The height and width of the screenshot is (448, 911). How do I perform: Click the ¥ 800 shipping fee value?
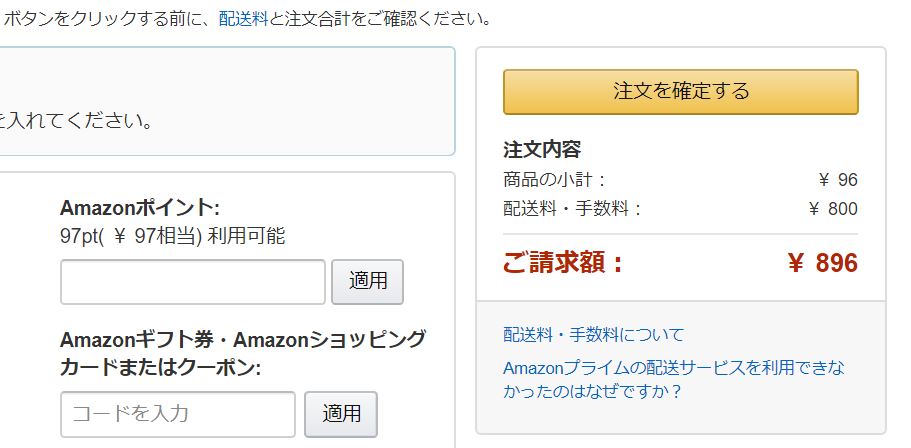(x=833, y=209)
